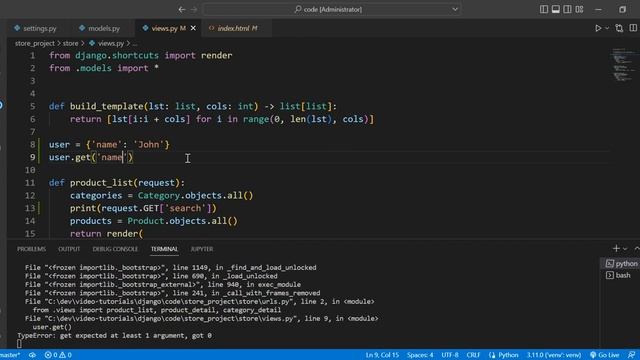640x360 pixels.
Task: Open store_project in the breadcrumb
Action: click(35, 43)
